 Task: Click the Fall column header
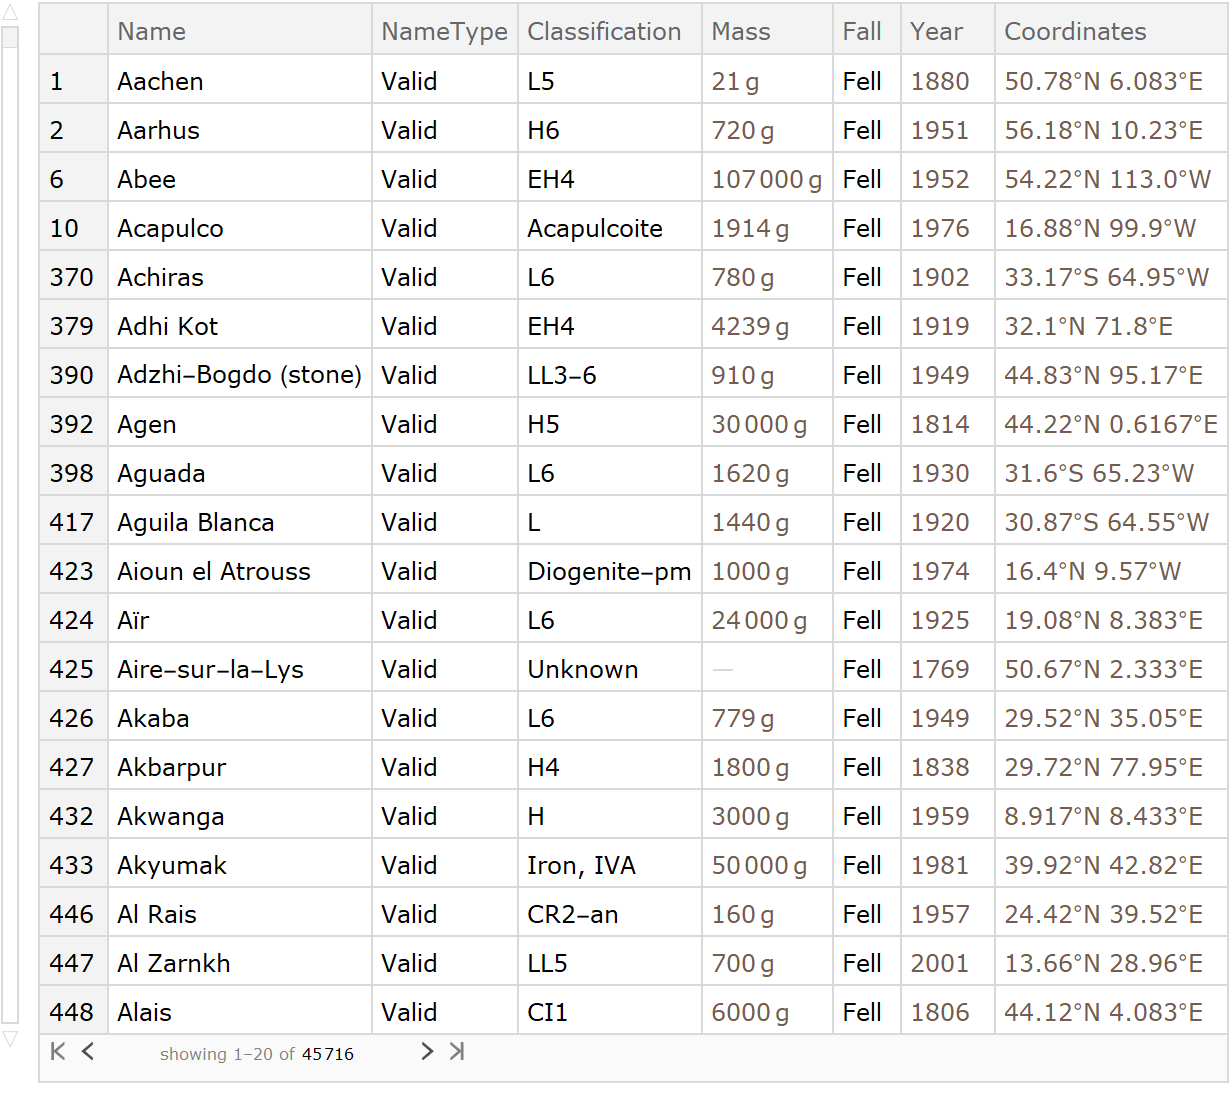(861, 31)
